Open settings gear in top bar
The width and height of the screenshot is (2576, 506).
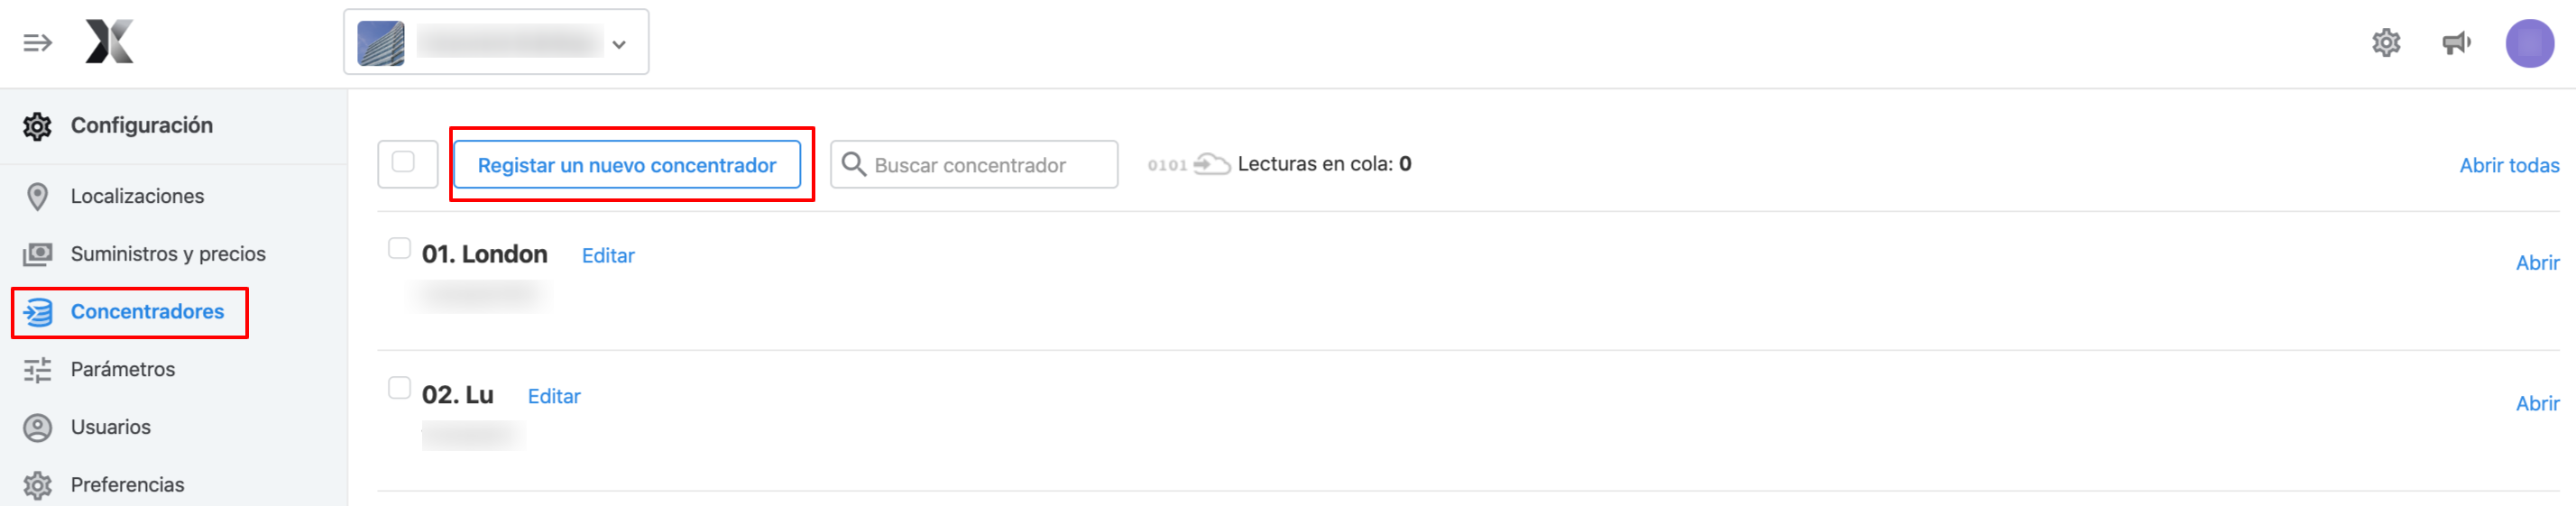(2386, 43)
